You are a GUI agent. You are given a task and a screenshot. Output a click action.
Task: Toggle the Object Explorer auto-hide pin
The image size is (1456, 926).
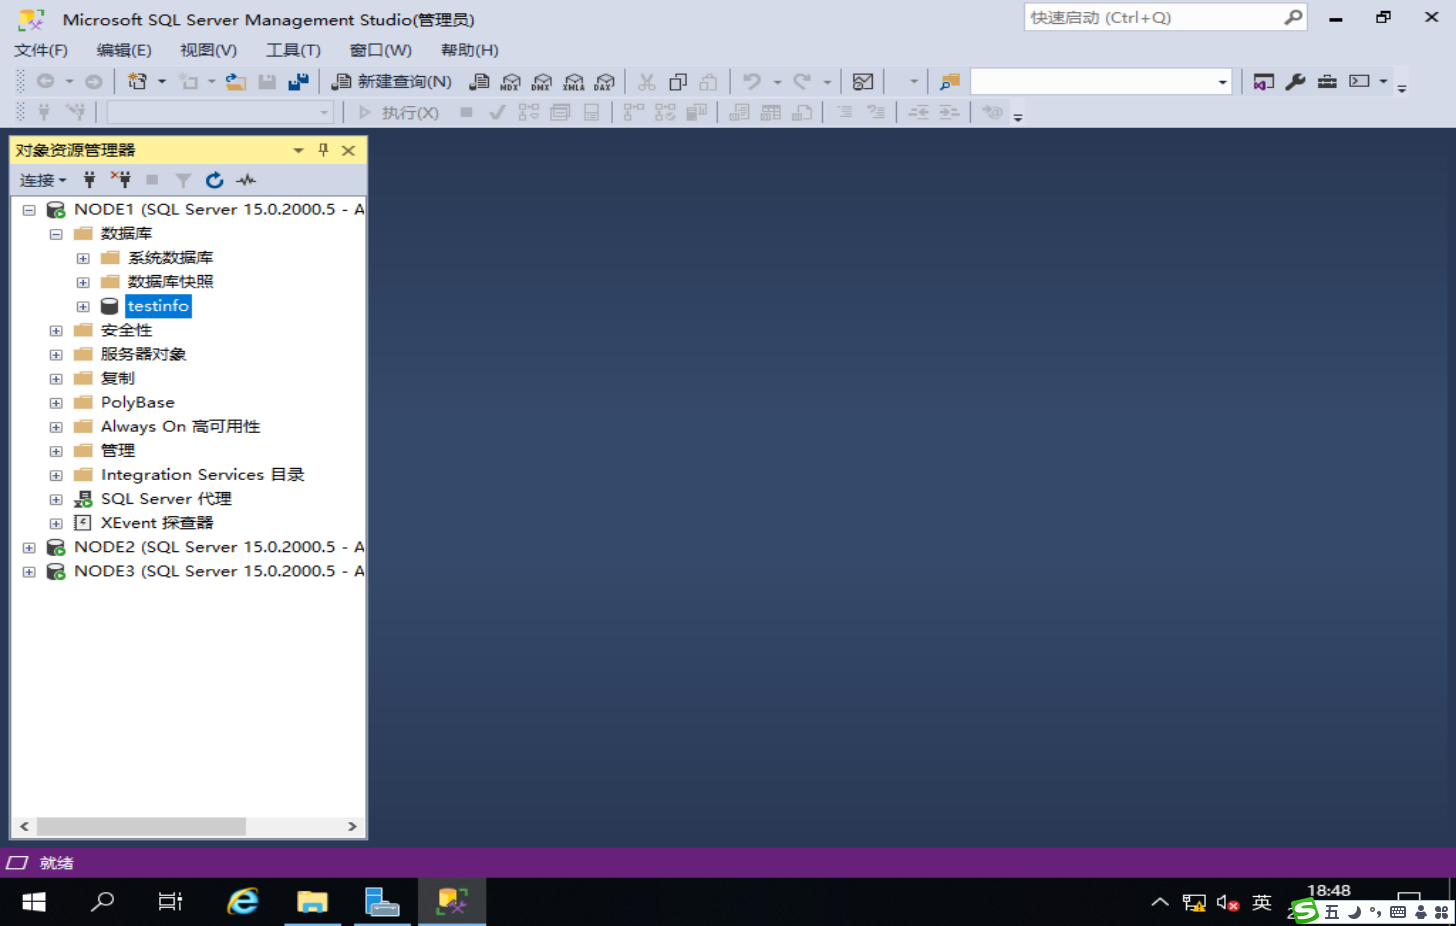point(323,150)
